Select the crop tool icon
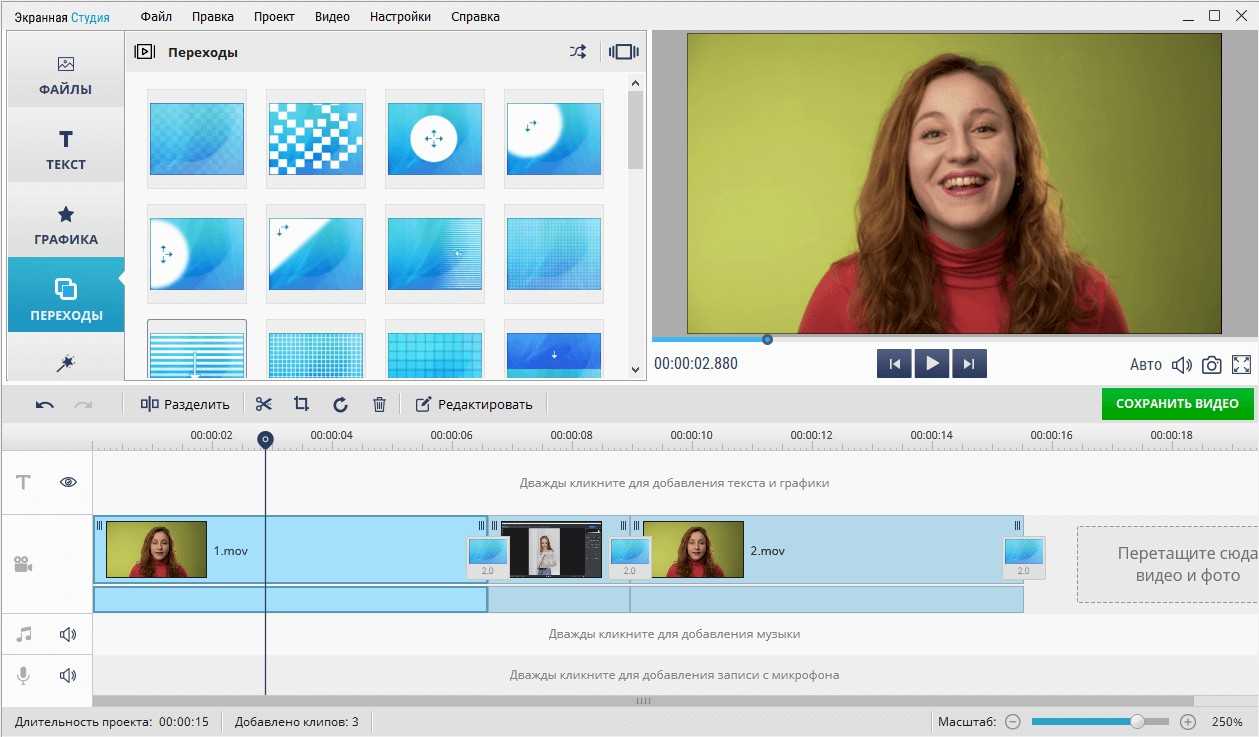Image resolution: width=1259 pixels, height=737 pixels. 301,404
